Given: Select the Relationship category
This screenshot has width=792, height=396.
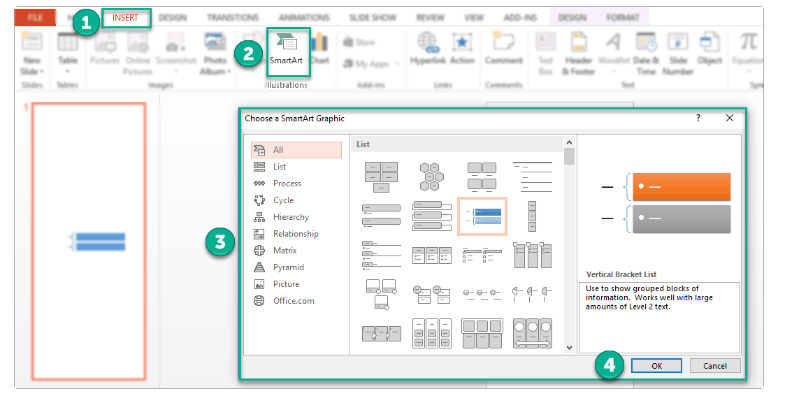Looking at the screenshot, I should [296, 234].
